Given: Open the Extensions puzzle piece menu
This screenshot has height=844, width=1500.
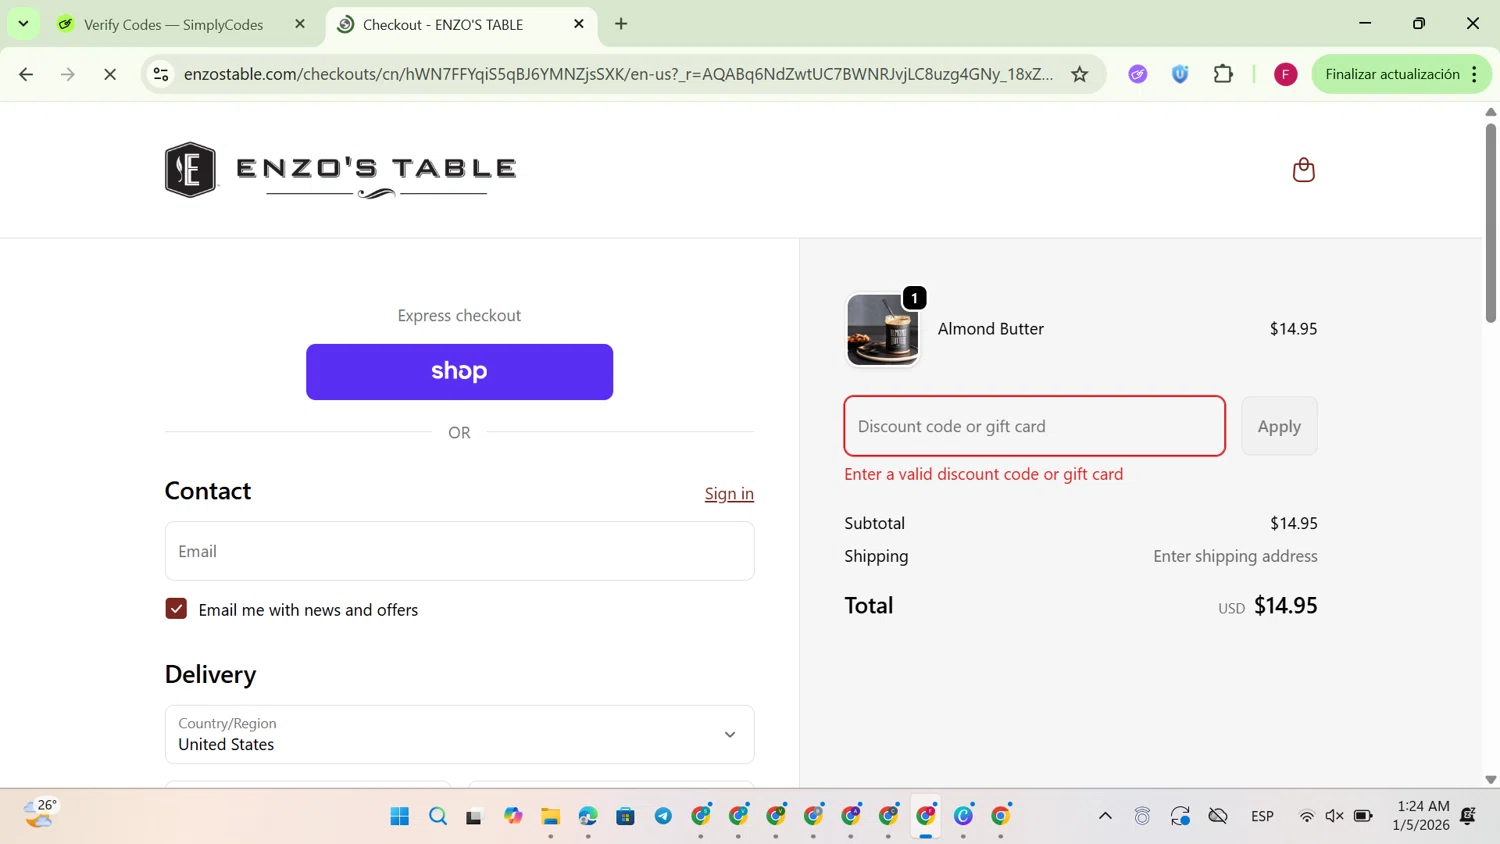Looking at the screenshot, I should pyautogui.click(x=1223, y=74).
